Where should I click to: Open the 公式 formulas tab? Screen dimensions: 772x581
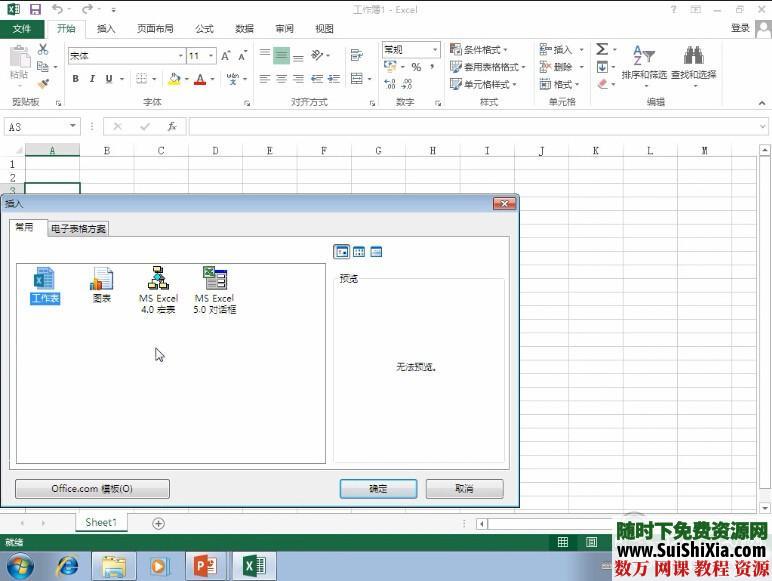point(204,29)
